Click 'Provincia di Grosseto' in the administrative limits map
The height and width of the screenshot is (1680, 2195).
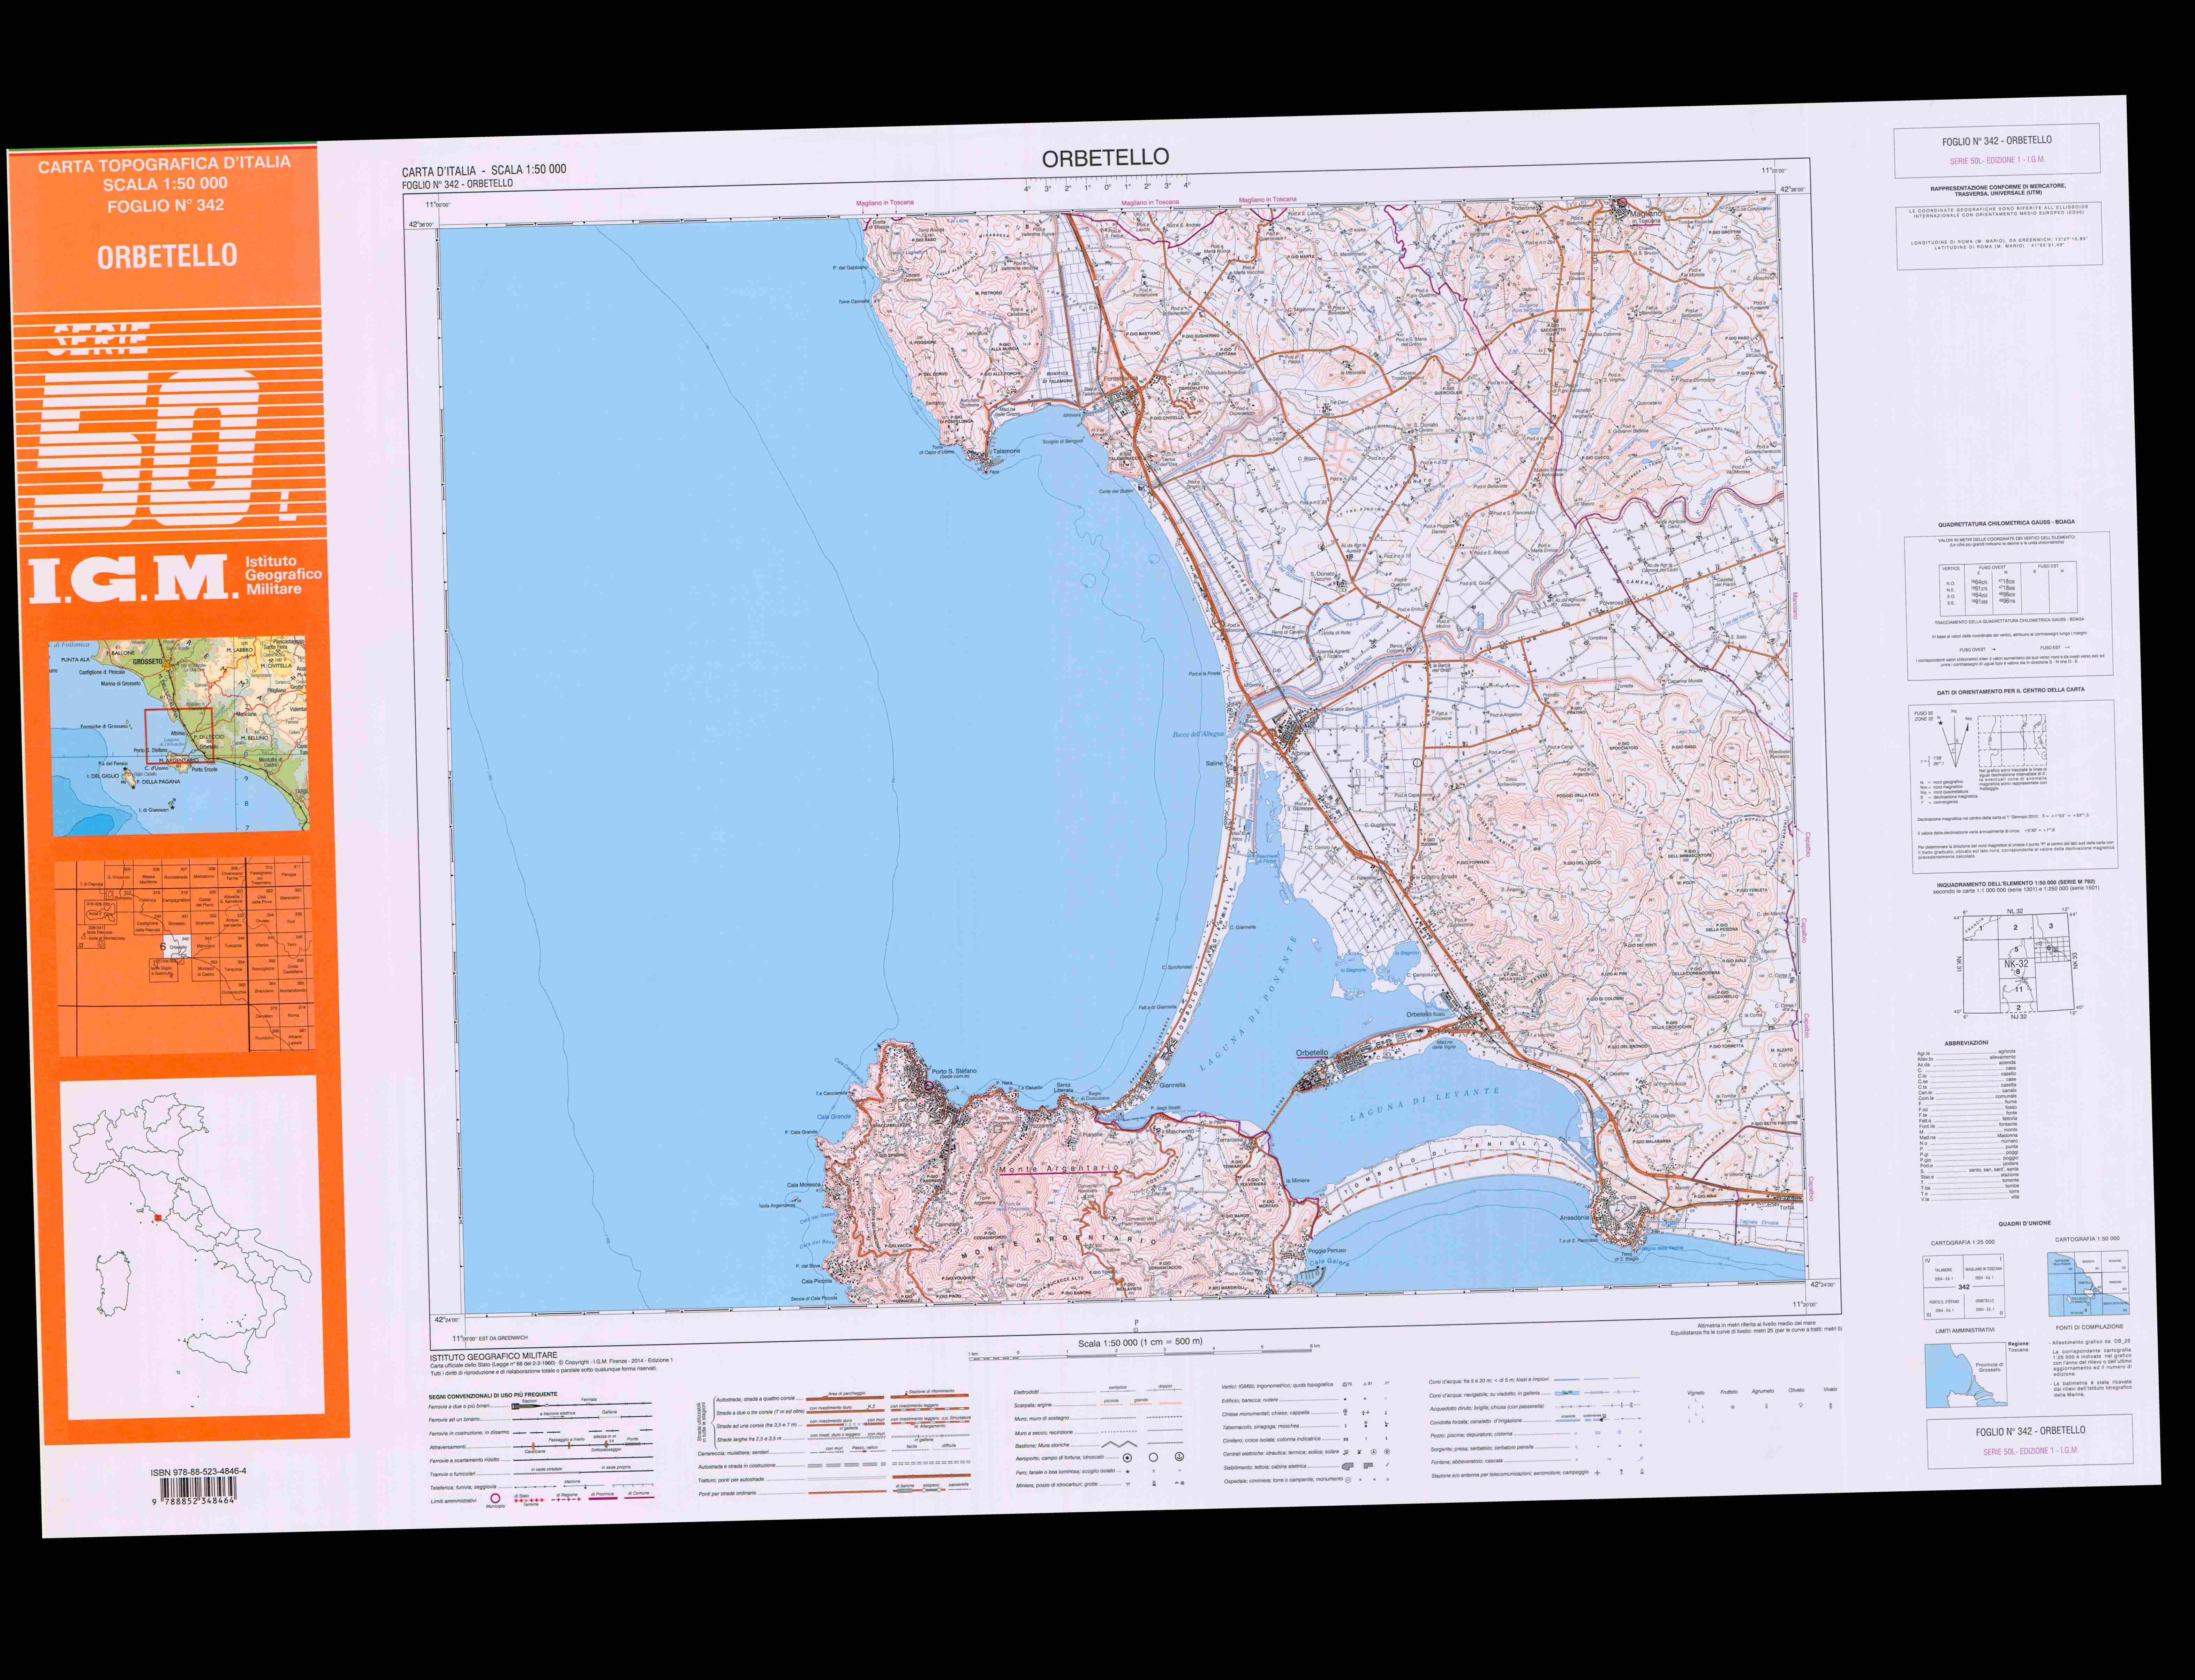pyautogui.click(x=1990, y=1367)
